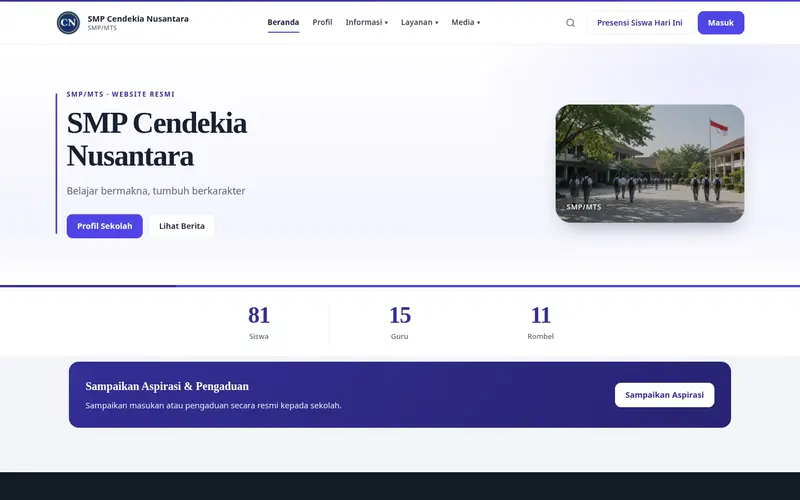Click the Sampaikan Aspirasi button
The height and width of the screenshot is (500, 800).
pyautogui.click(x=664, y=395)
